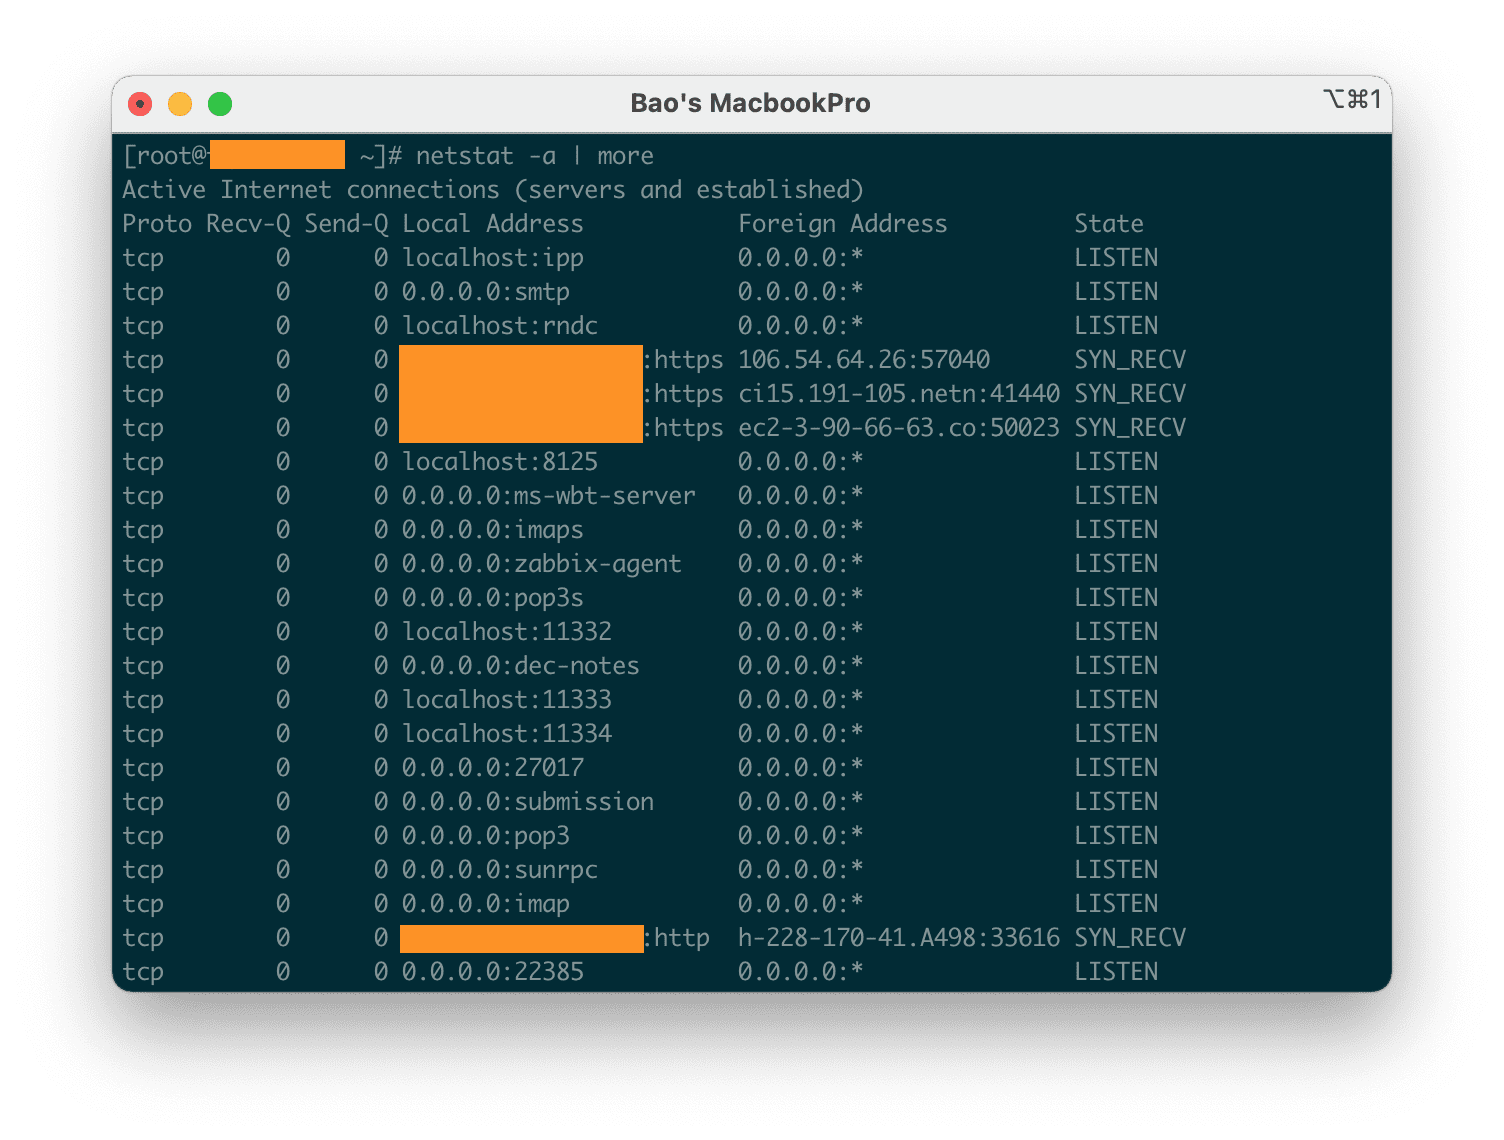Click the ⌥⌘1 window shortcut indicator

coord(1351,100)
